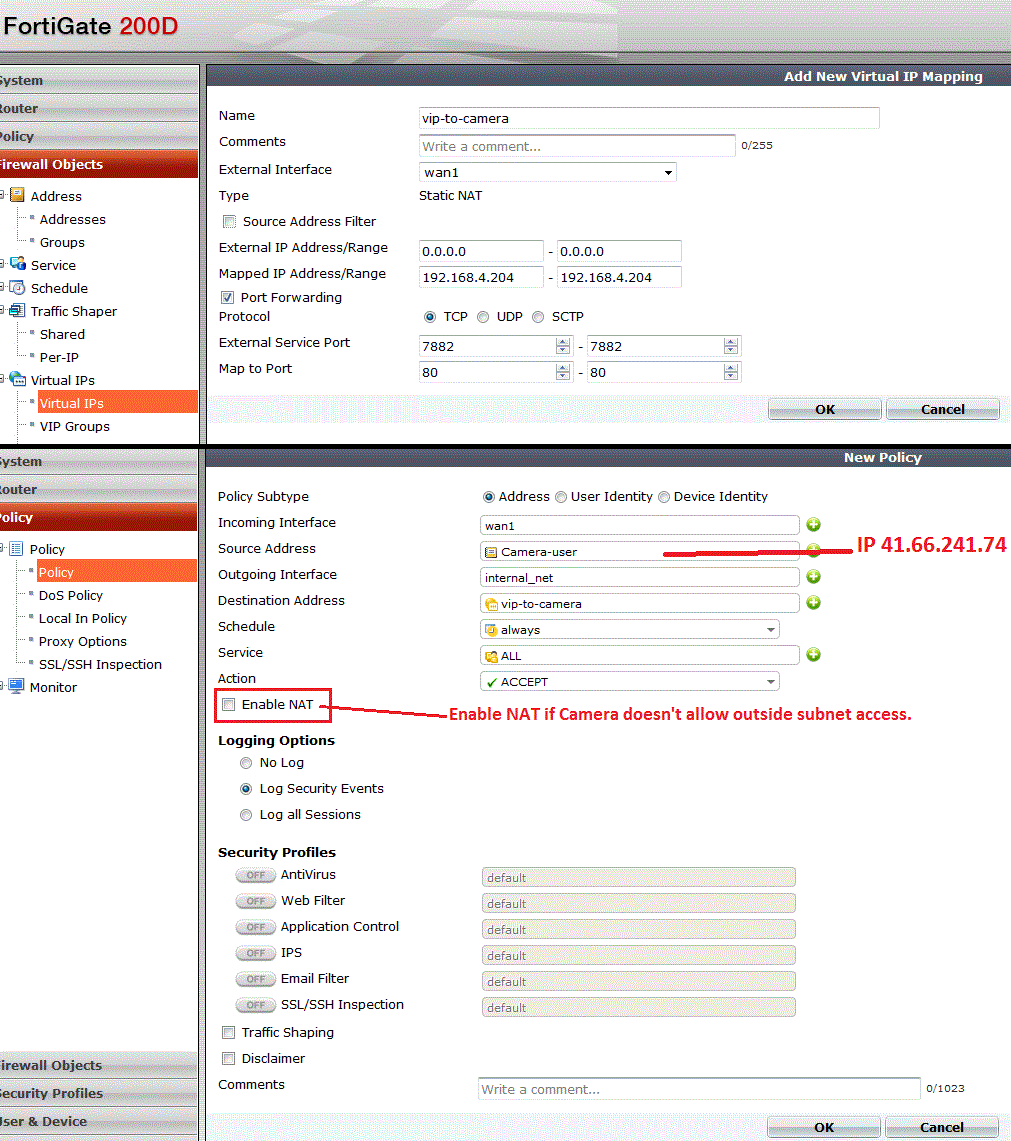
Task: Open Firewall Objects section in top menu
Action: [98, 164]
